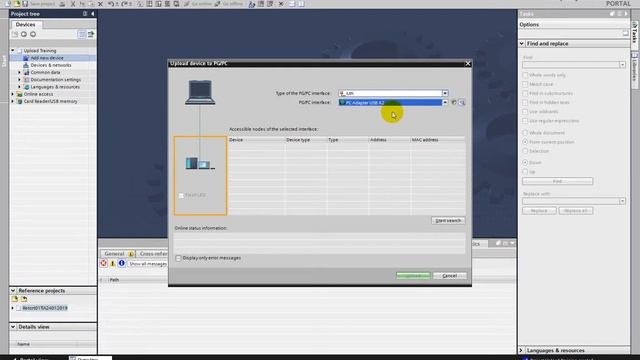Click the Redo arrow in toolbar
This screenshot has width=640, height=360.
pyautogui.click(x=124, y=4)
